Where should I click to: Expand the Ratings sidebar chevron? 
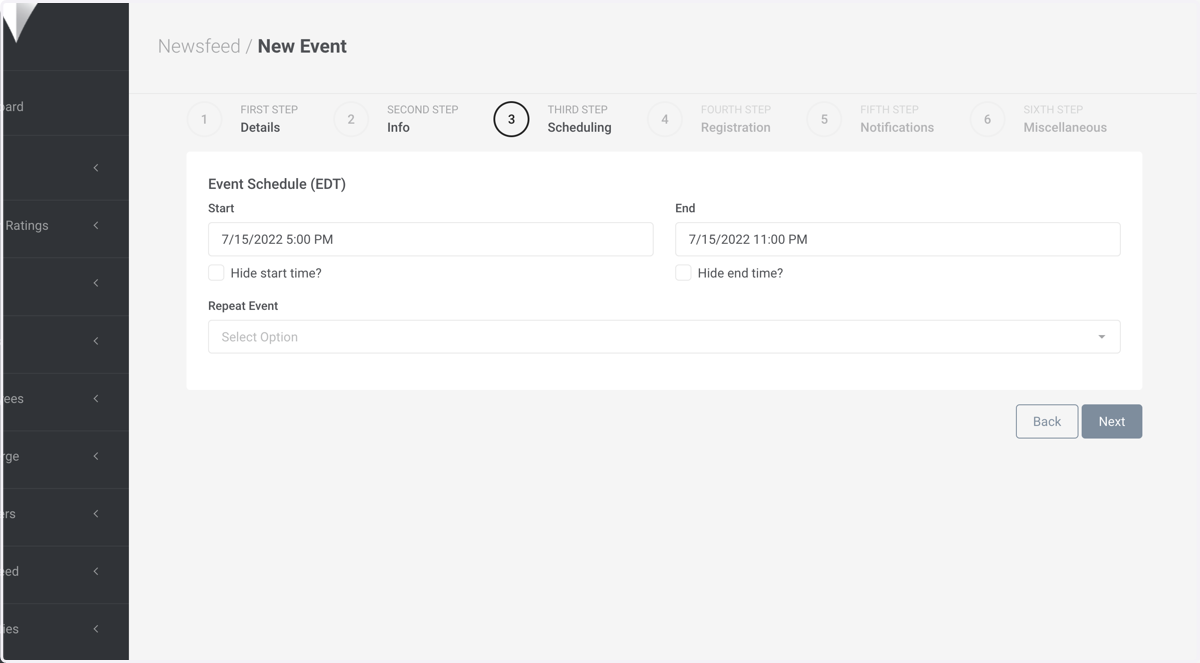[96, 225]
